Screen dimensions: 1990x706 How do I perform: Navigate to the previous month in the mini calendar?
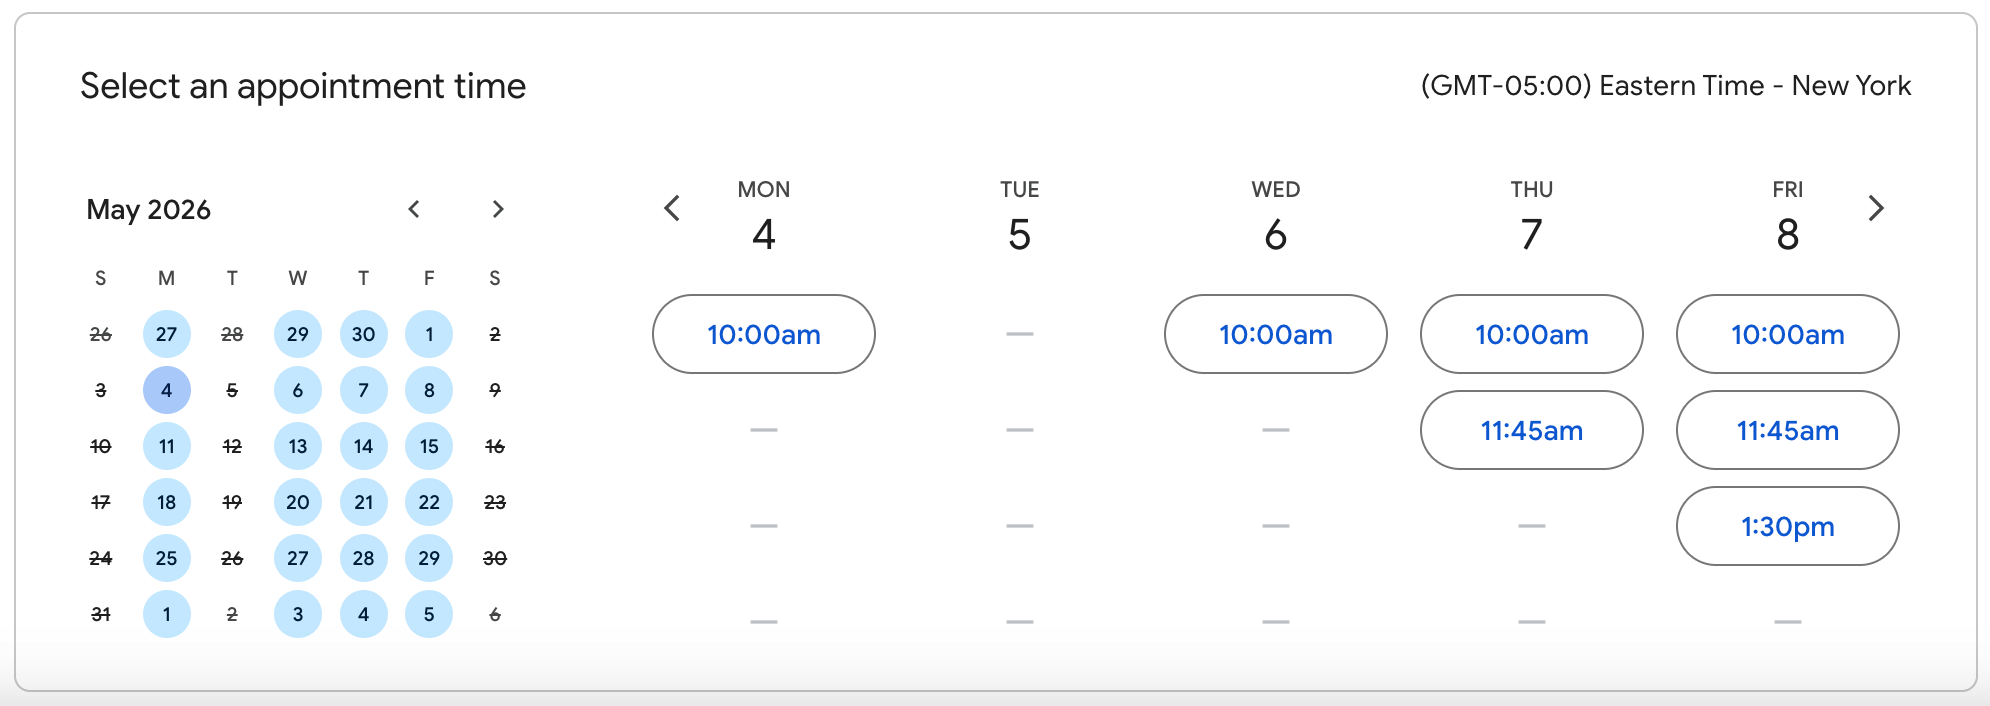(x=414, y=210)
